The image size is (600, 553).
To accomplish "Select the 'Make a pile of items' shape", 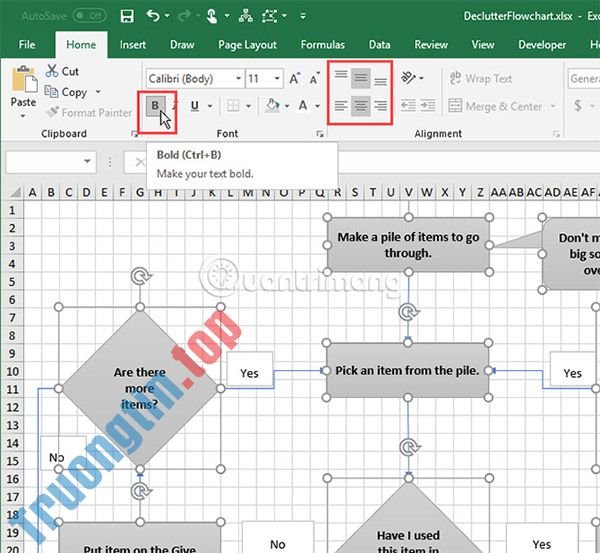I will tap(408, 245).
